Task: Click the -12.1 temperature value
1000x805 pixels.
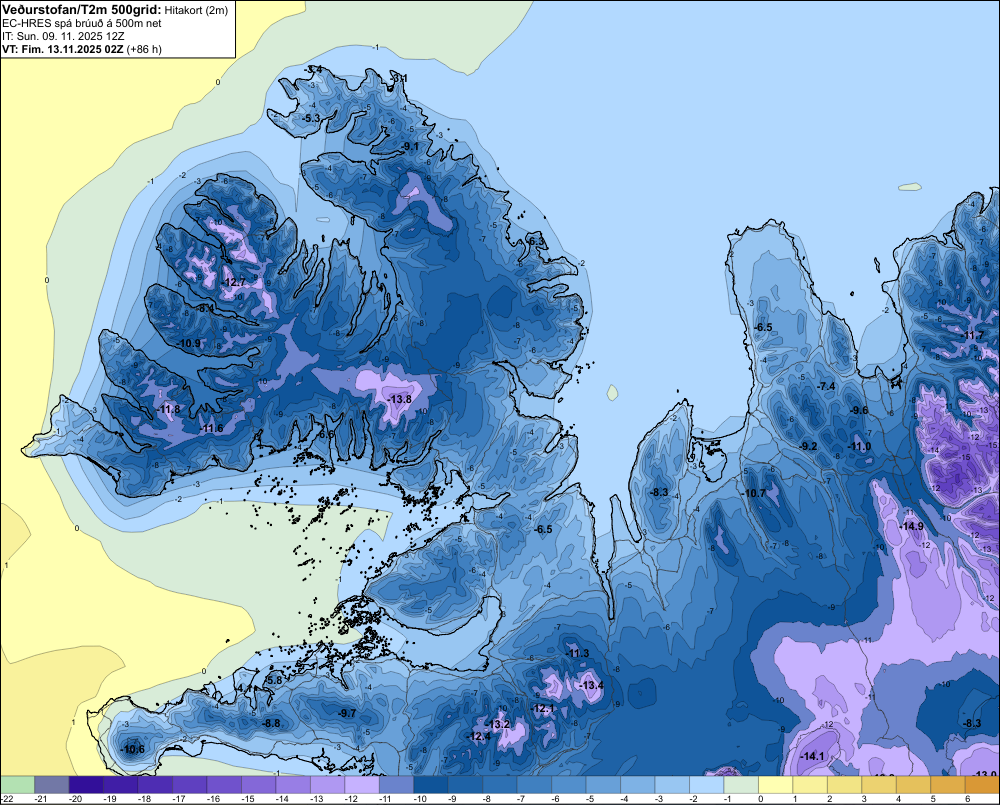Action: pos(543,708)
